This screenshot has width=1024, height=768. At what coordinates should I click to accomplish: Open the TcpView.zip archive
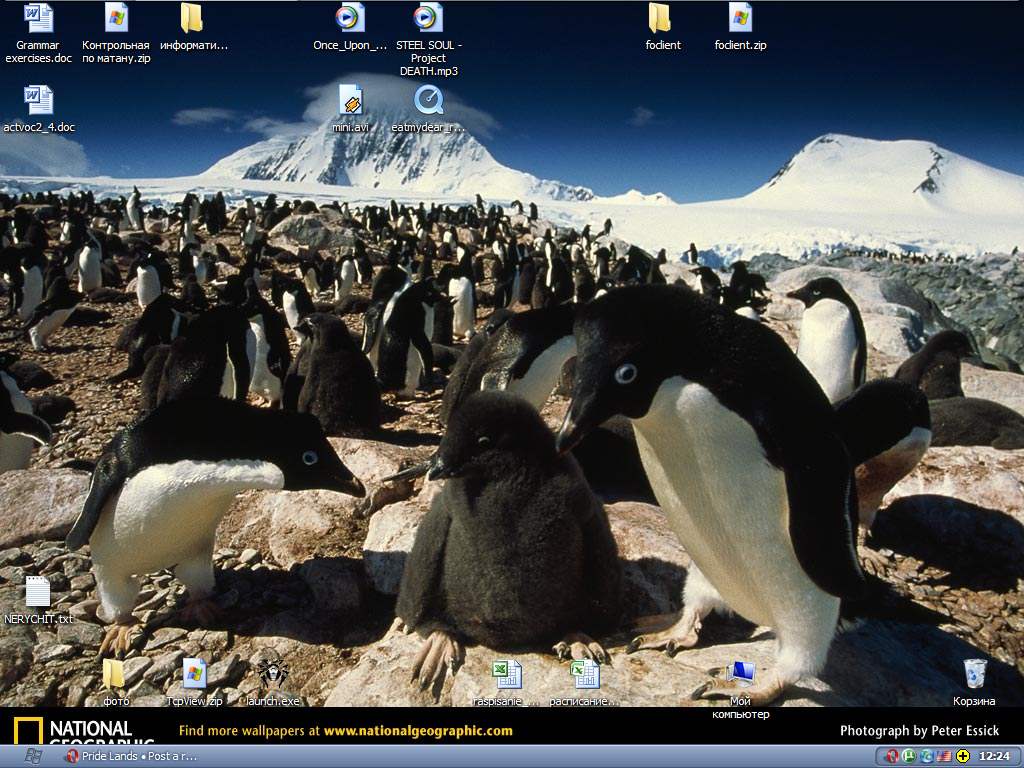coord(194,674)
